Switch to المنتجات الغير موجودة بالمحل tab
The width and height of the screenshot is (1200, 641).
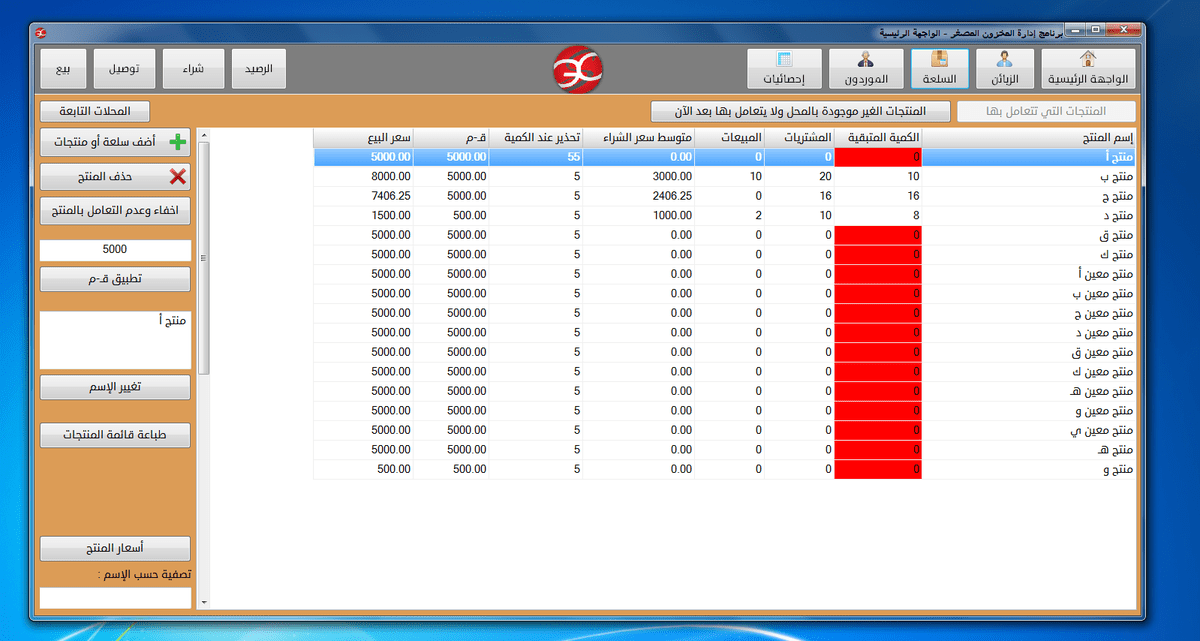[800, 111]
